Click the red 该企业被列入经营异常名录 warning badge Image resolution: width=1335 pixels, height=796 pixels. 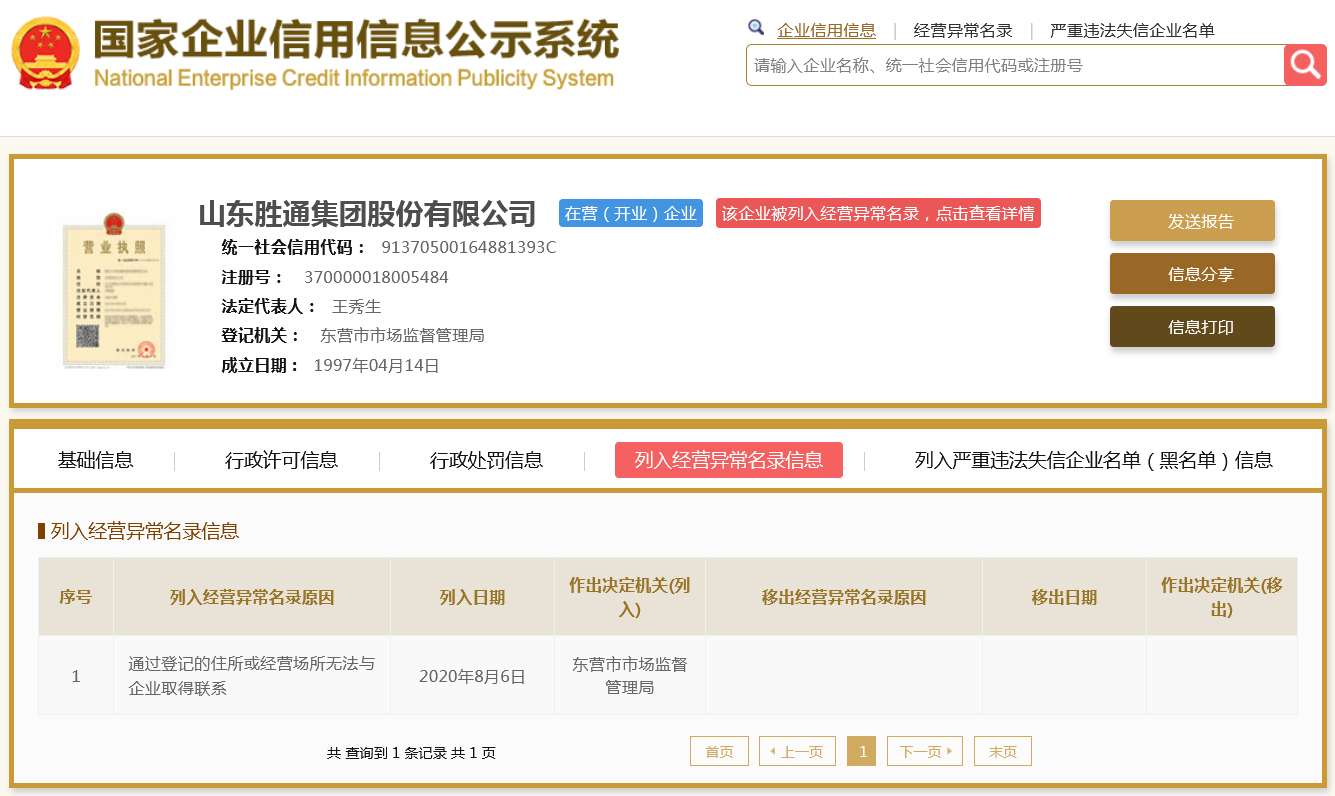[878, 212]
